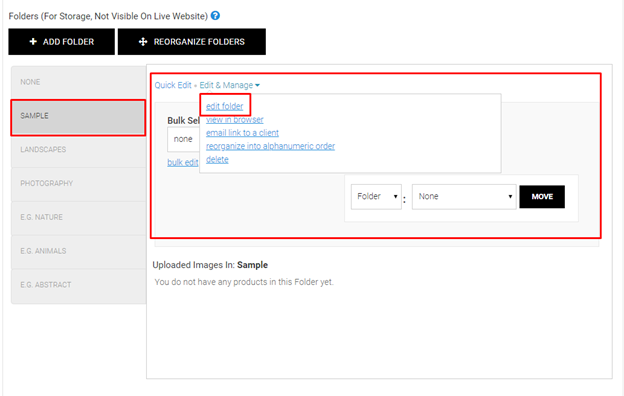Open the Bulk Select none dropdown
This screenshot has height=396, width=624.
point(183,139)
